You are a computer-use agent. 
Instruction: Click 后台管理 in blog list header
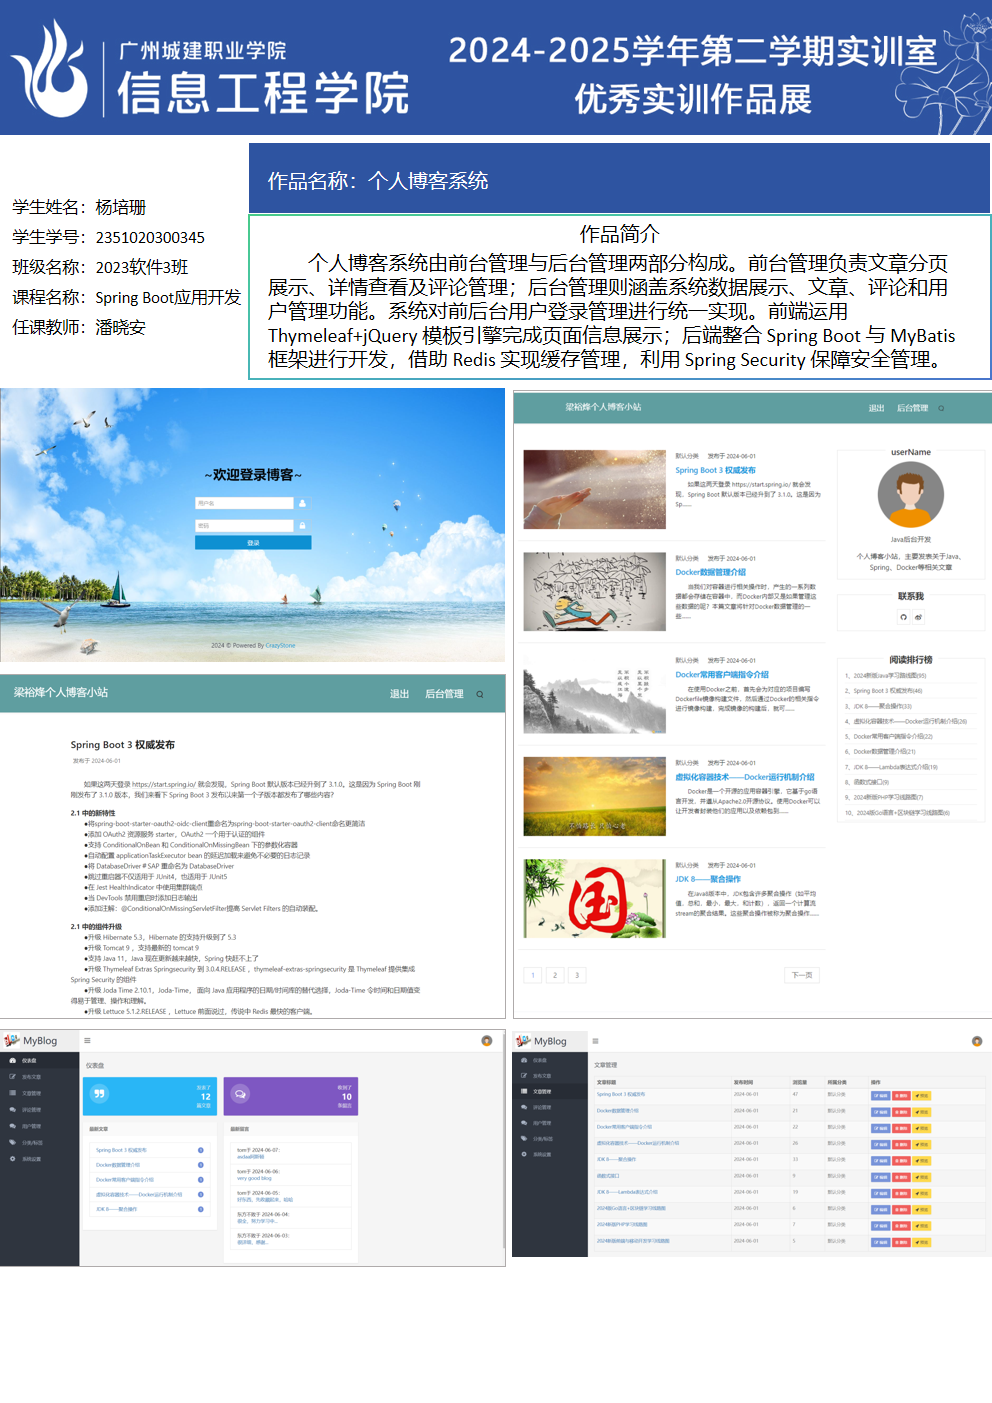coord(912,408)
